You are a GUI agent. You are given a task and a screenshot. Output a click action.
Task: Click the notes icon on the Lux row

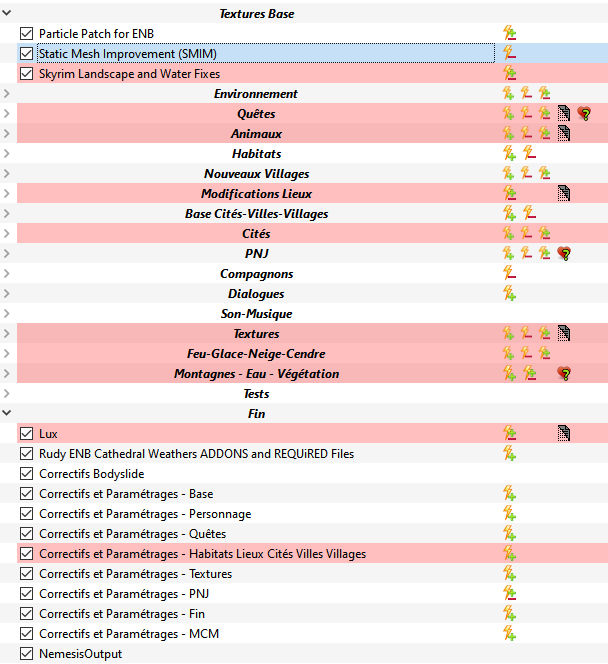coord(564,434)
